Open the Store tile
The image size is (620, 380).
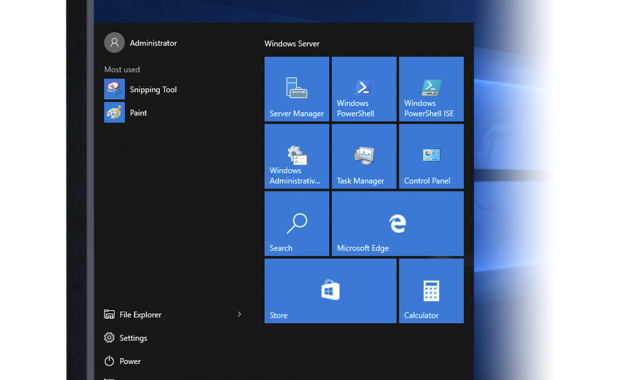click(330, 291)
